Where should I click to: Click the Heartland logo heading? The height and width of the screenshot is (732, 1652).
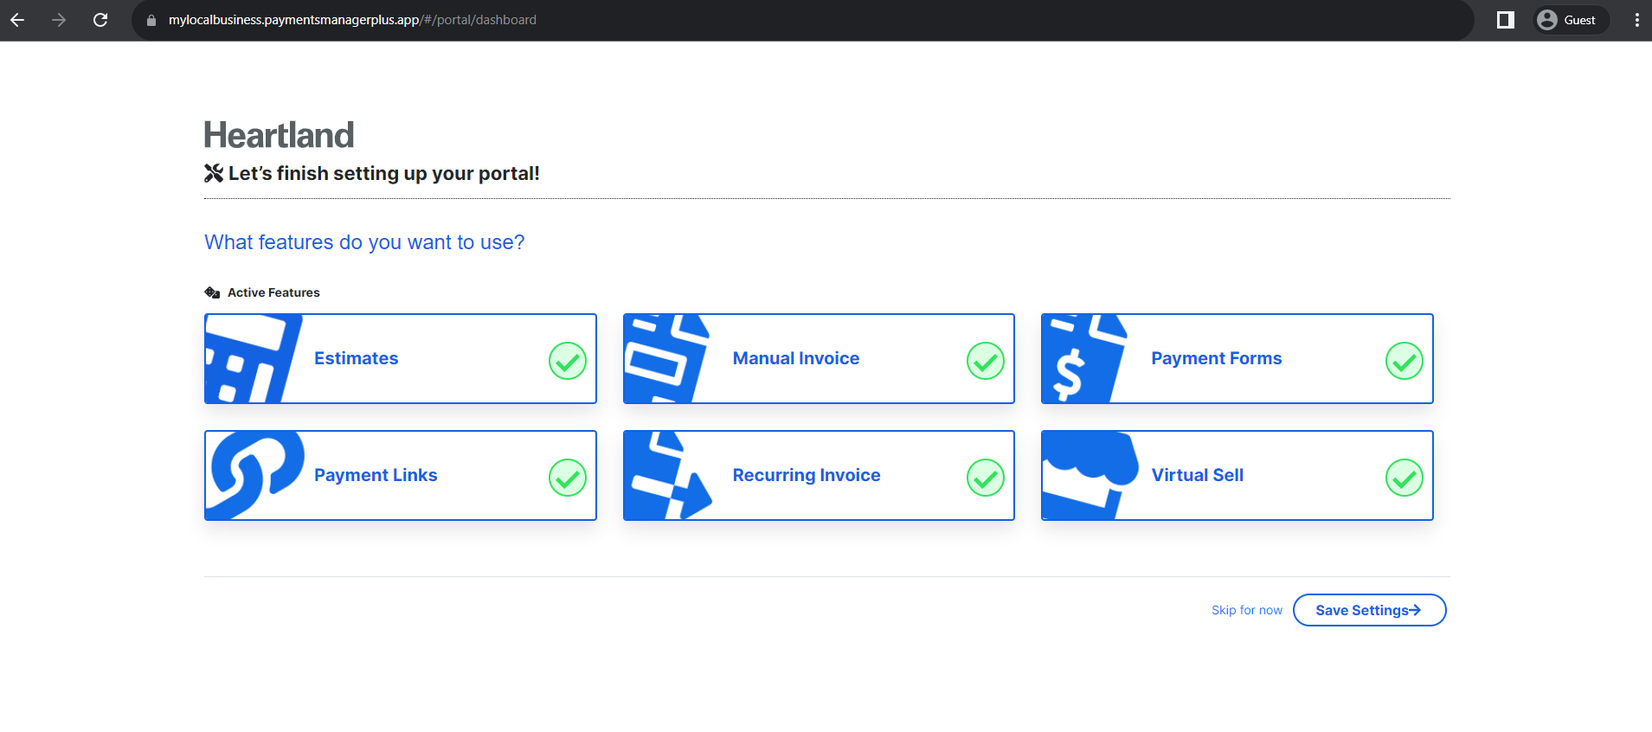pos(279,135)
